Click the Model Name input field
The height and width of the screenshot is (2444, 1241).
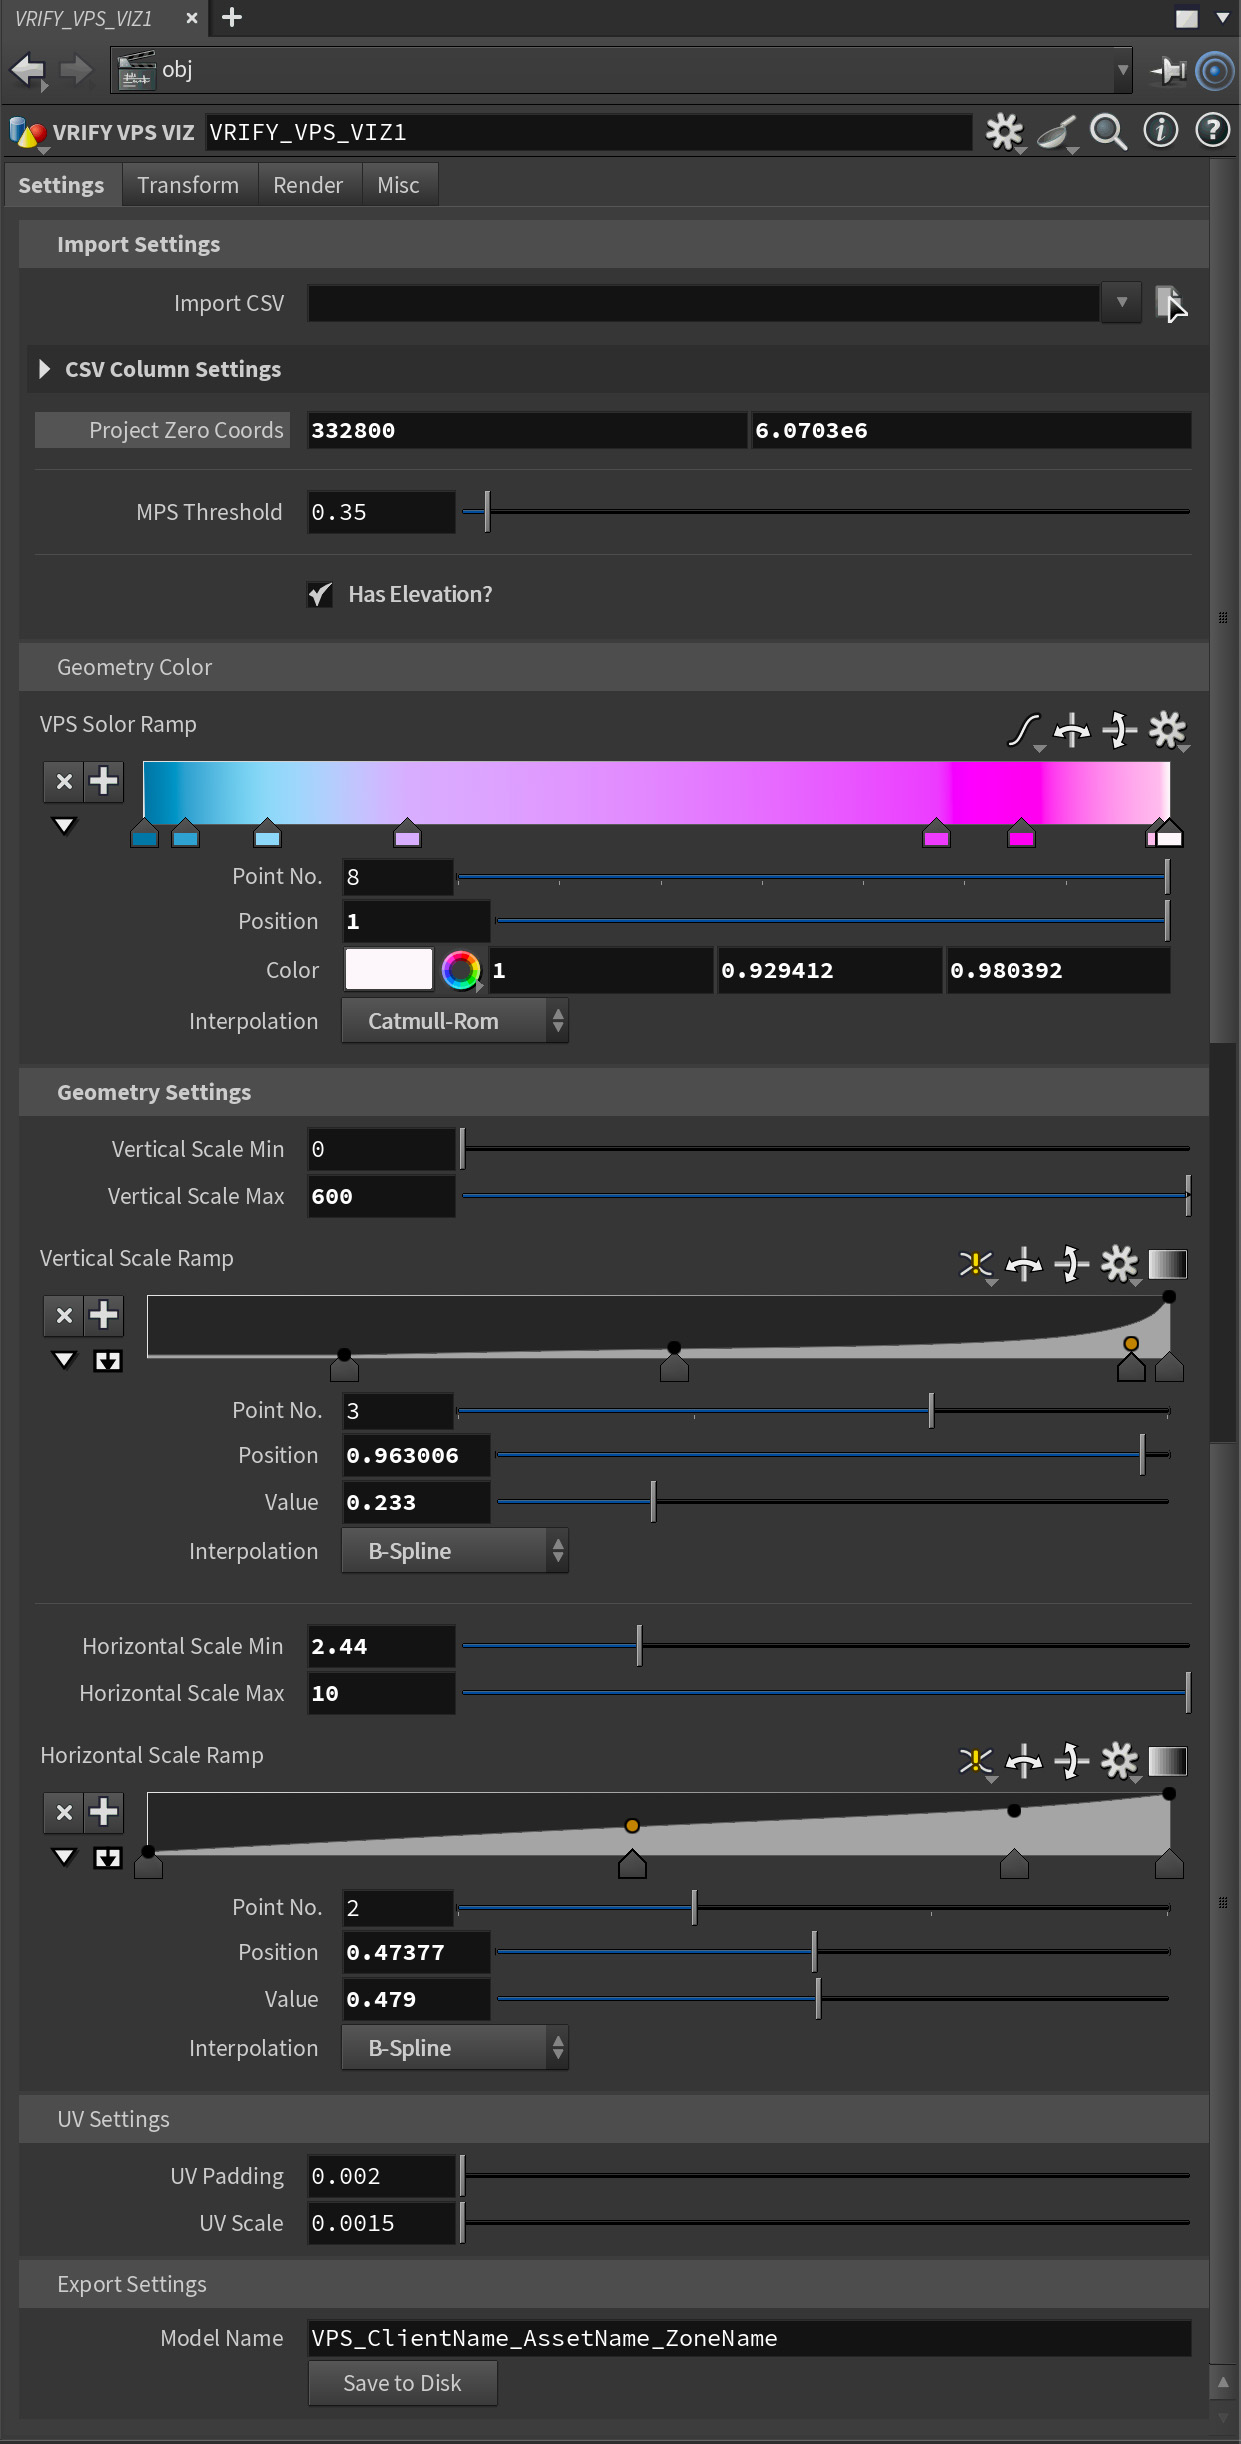(x=748, y=2338)
